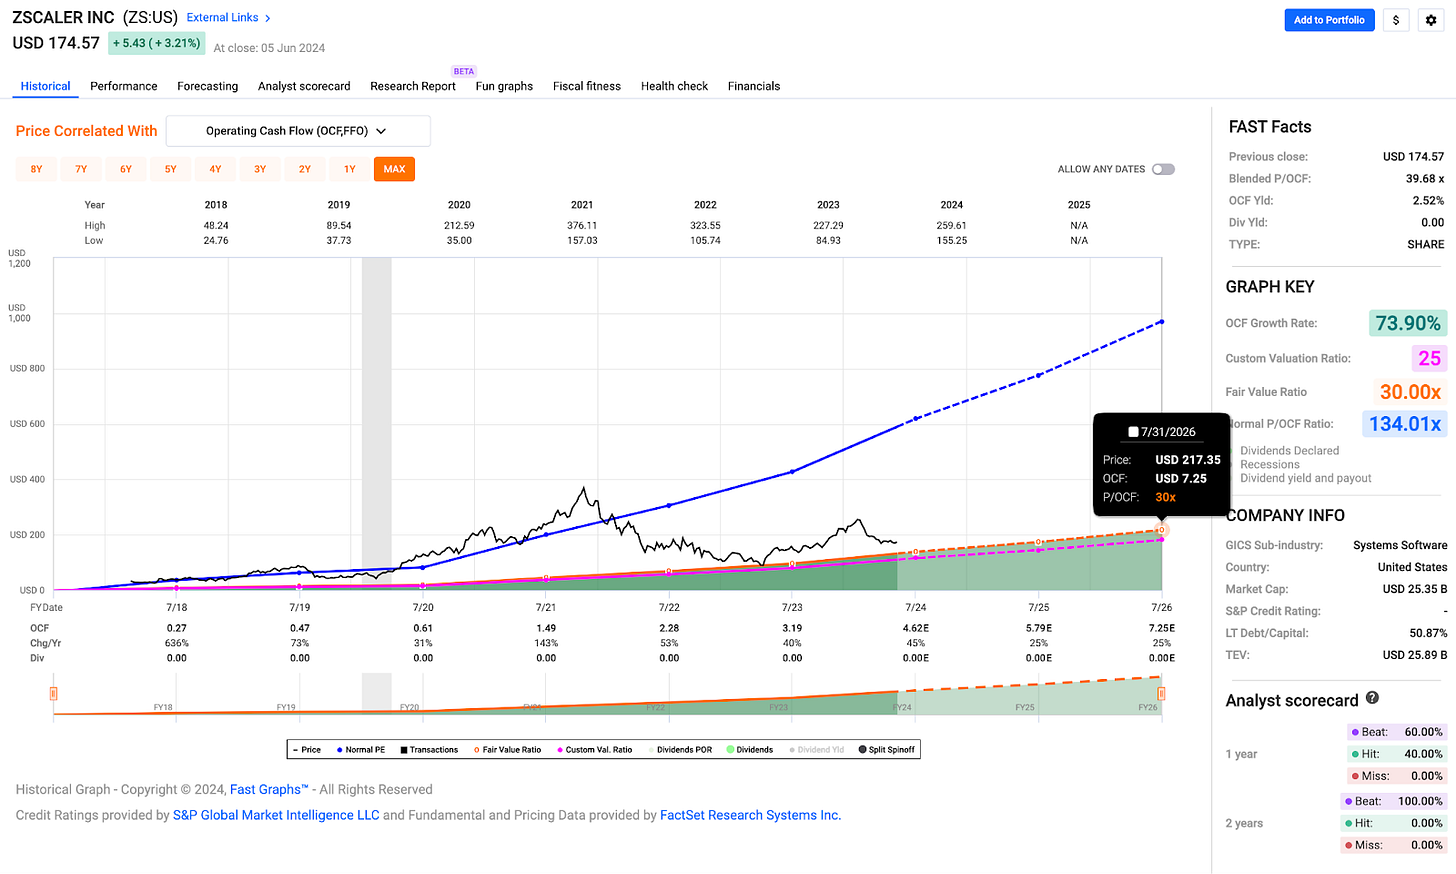Toggle Dividends legend entry

click(x=750, y=749)
